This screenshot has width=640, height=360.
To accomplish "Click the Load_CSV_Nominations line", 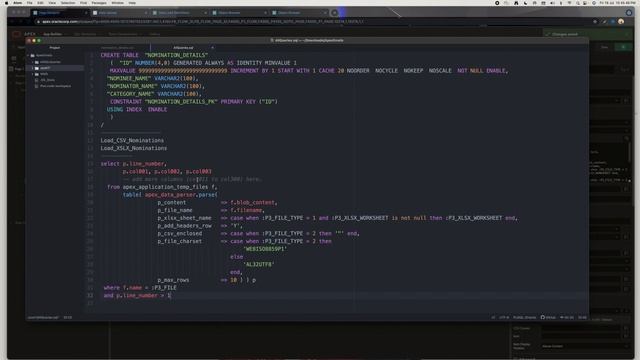I will click(x=132, y=140).
